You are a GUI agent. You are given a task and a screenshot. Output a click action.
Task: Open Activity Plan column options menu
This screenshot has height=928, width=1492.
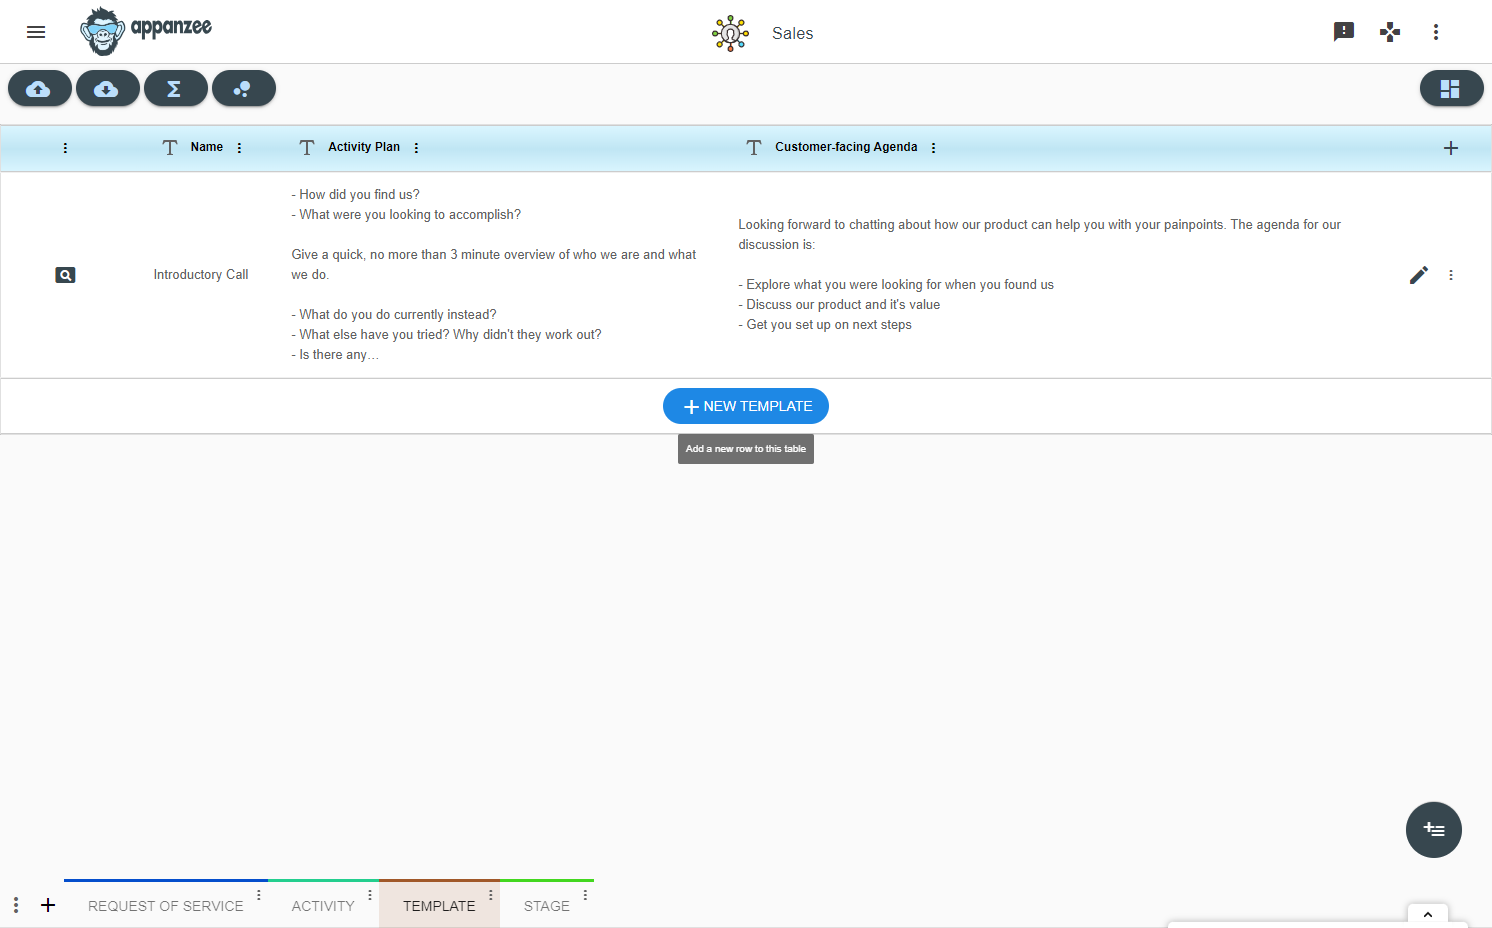click(416, 148)
